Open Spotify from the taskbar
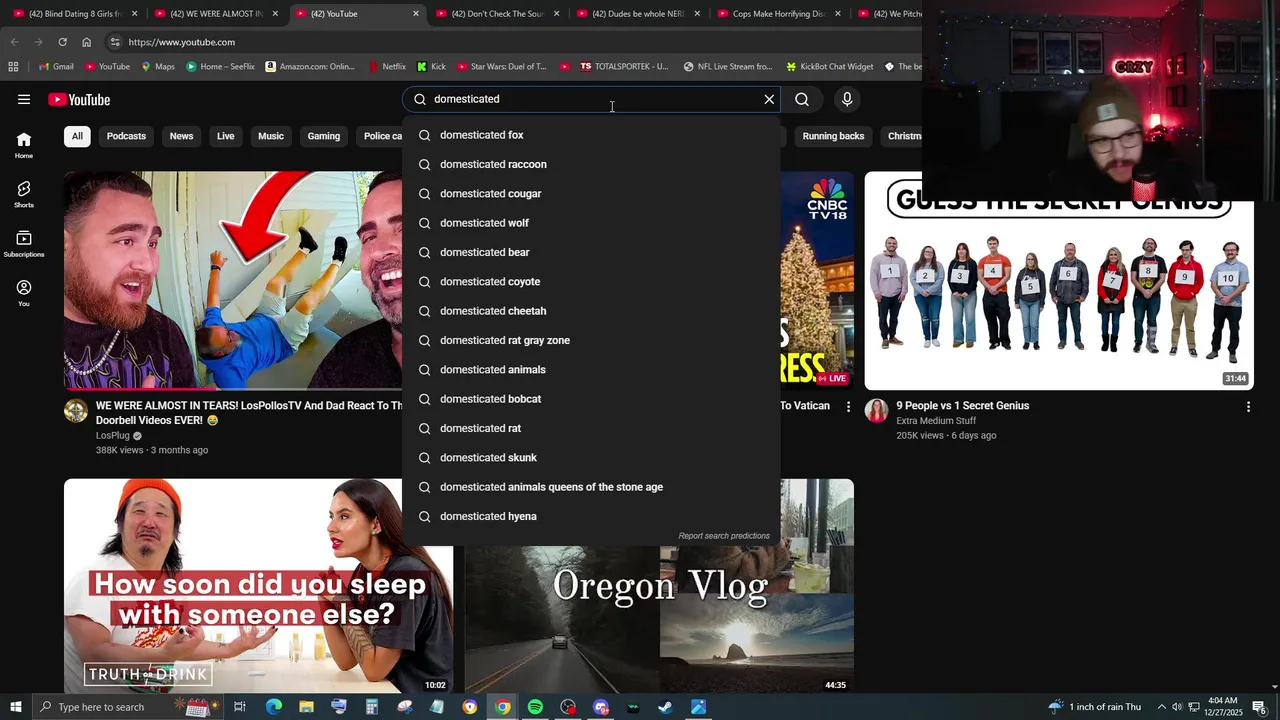Screen dimensions: 1280x720 (535, 707)
